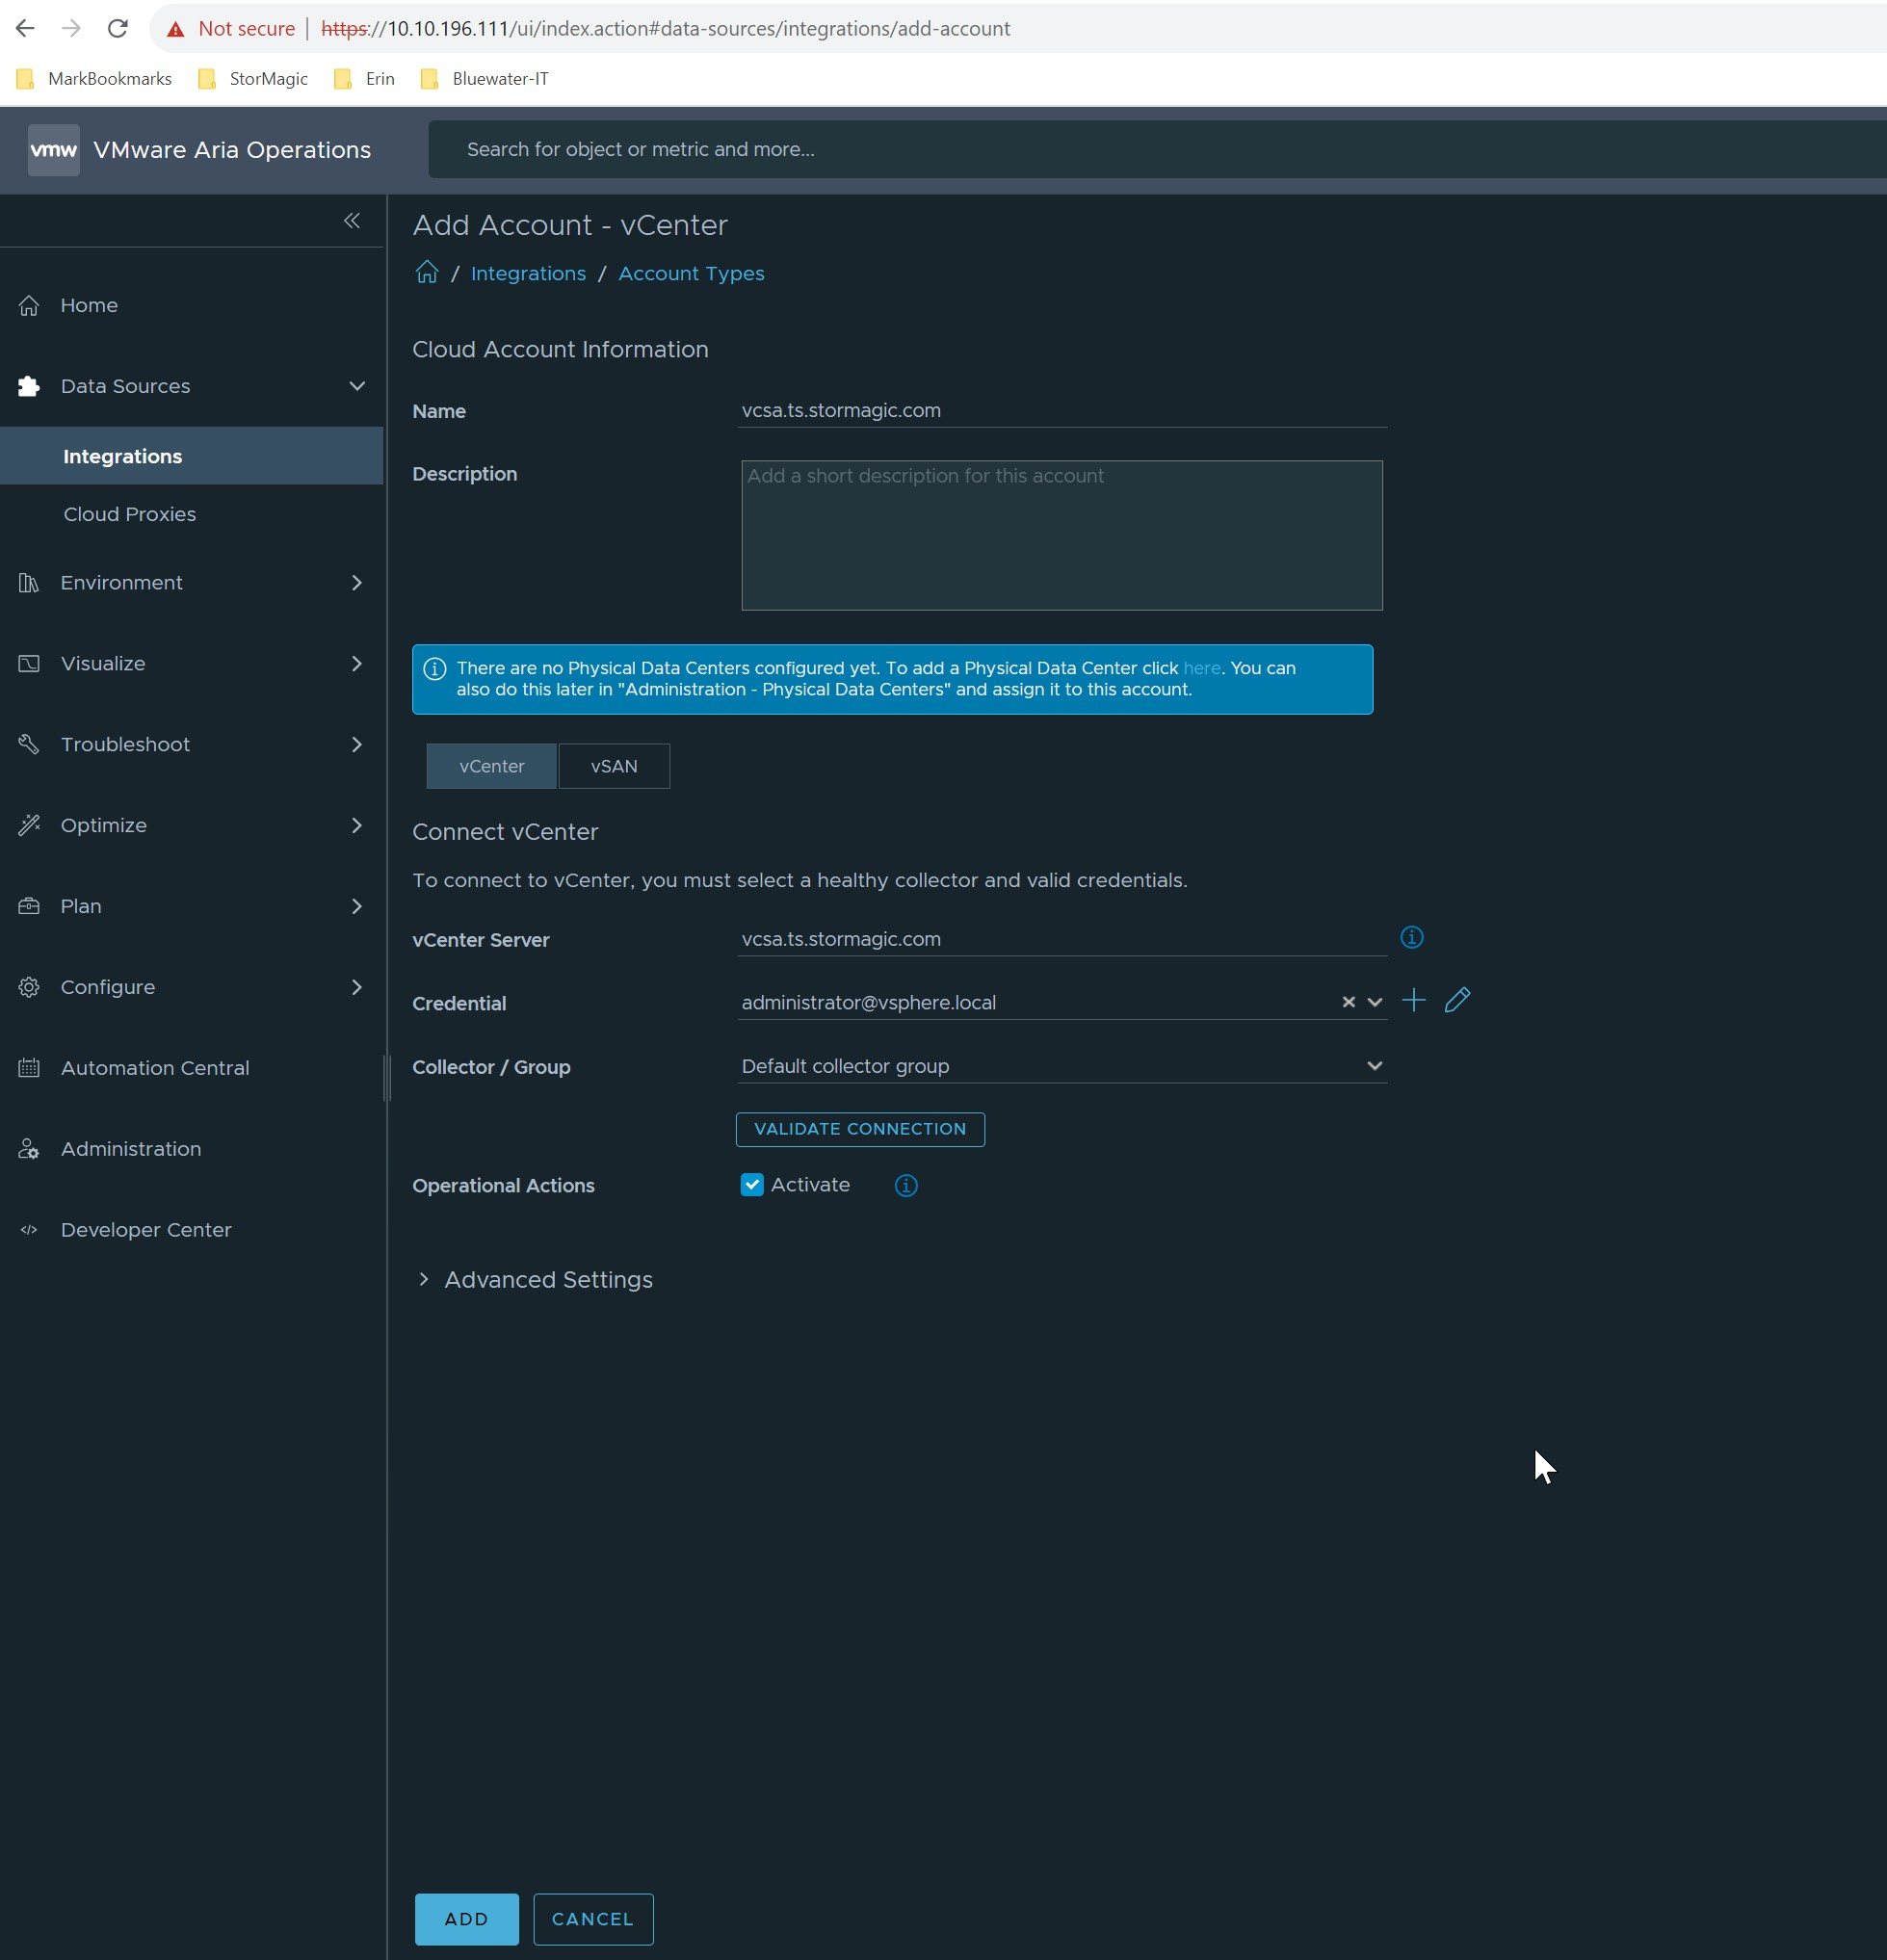Add a new credential with plus icon
Viewport: 1887px width, 1960px height.
tap(1413, 1000)
